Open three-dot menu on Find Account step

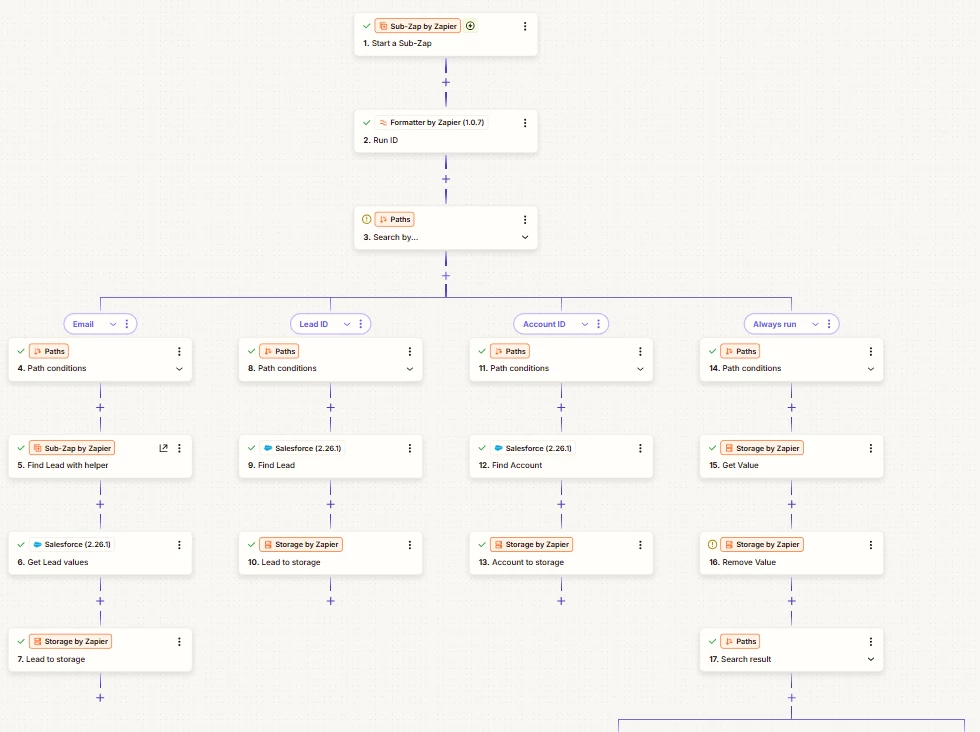point(640,448)
